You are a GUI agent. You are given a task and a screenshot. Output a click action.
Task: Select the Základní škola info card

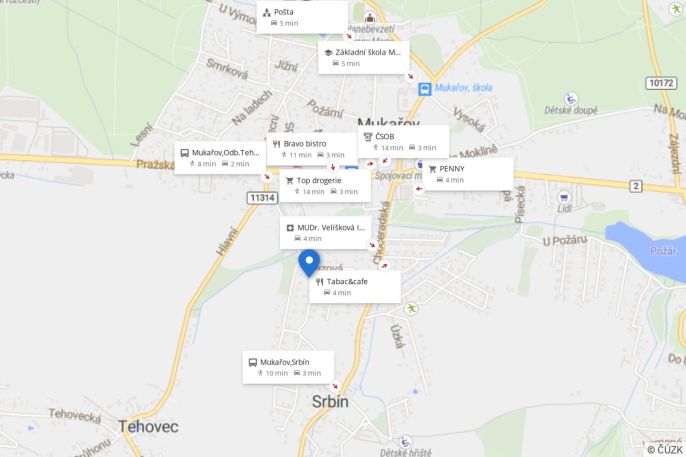[364, 57]
